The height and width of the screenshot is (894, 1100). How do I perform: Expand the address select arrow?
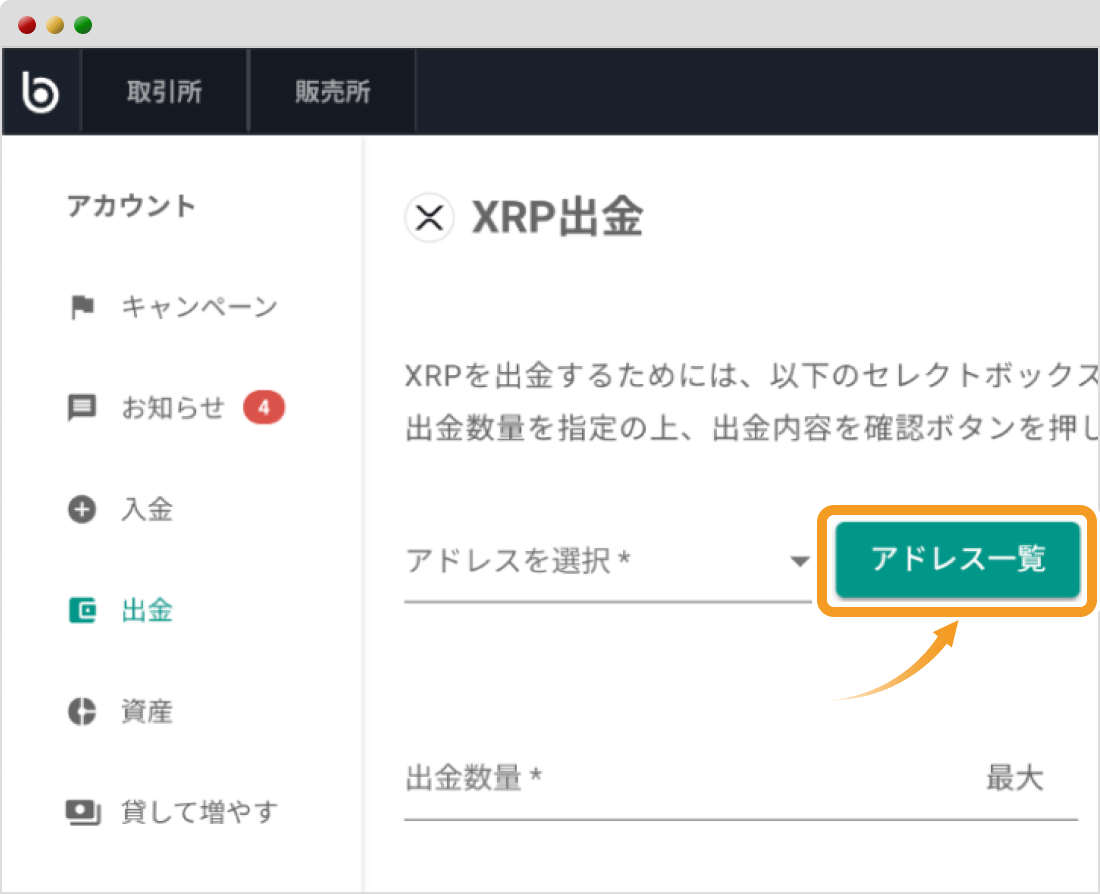(x=799, y=562)
